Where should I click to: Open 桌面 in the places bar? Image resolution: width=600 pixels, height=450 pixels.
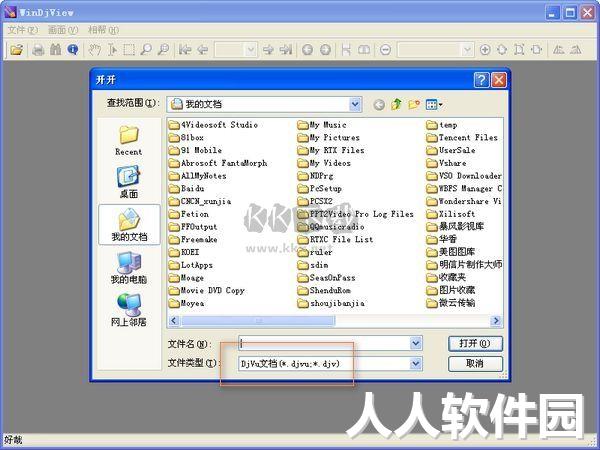129,182
